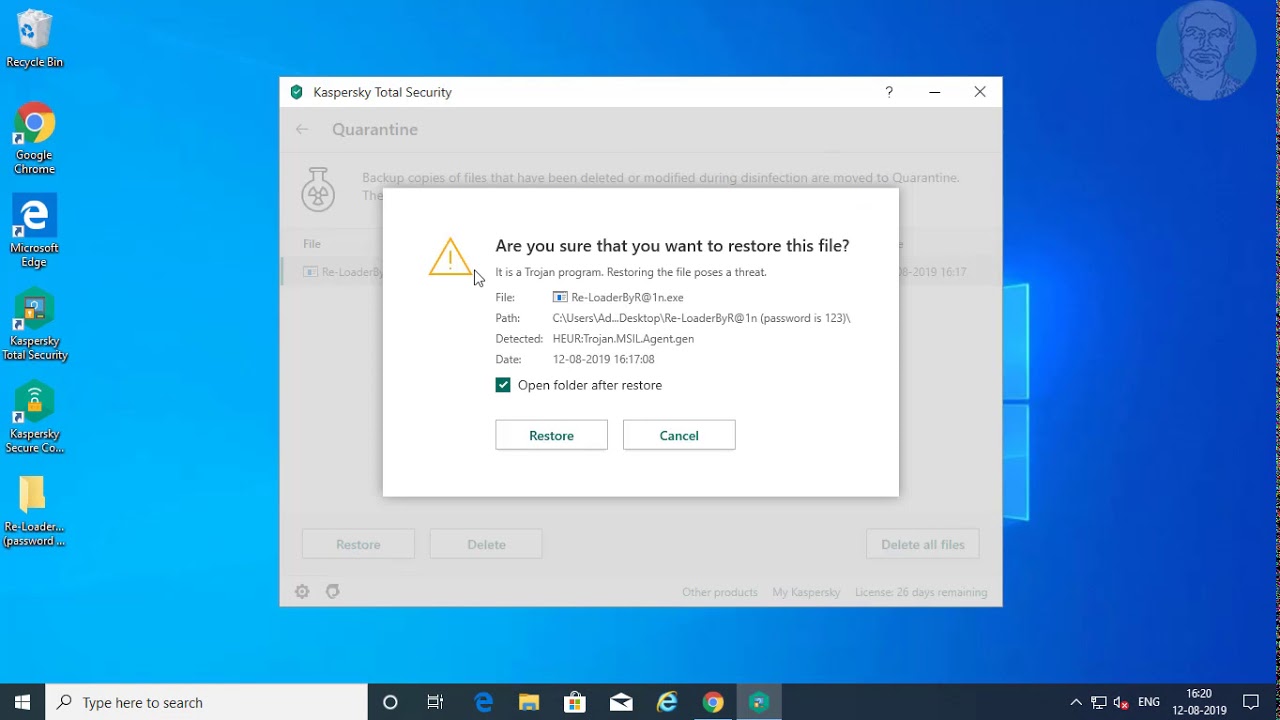Screen dimensions: 1280x720
Task: Open Microsoft Store from taskbar
Action: pyautogui.click(x=575, y=702)
